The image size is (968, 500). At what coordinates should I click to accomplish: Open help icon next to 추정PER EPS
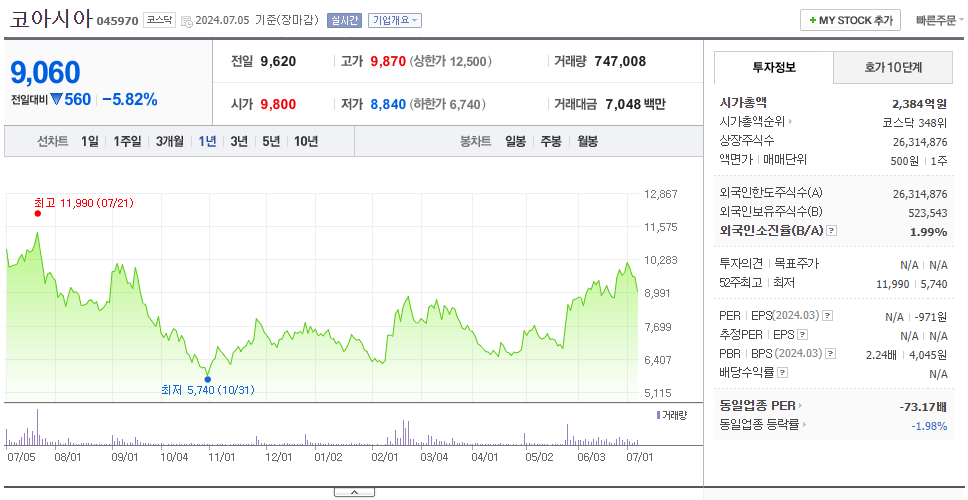[803, 335]
